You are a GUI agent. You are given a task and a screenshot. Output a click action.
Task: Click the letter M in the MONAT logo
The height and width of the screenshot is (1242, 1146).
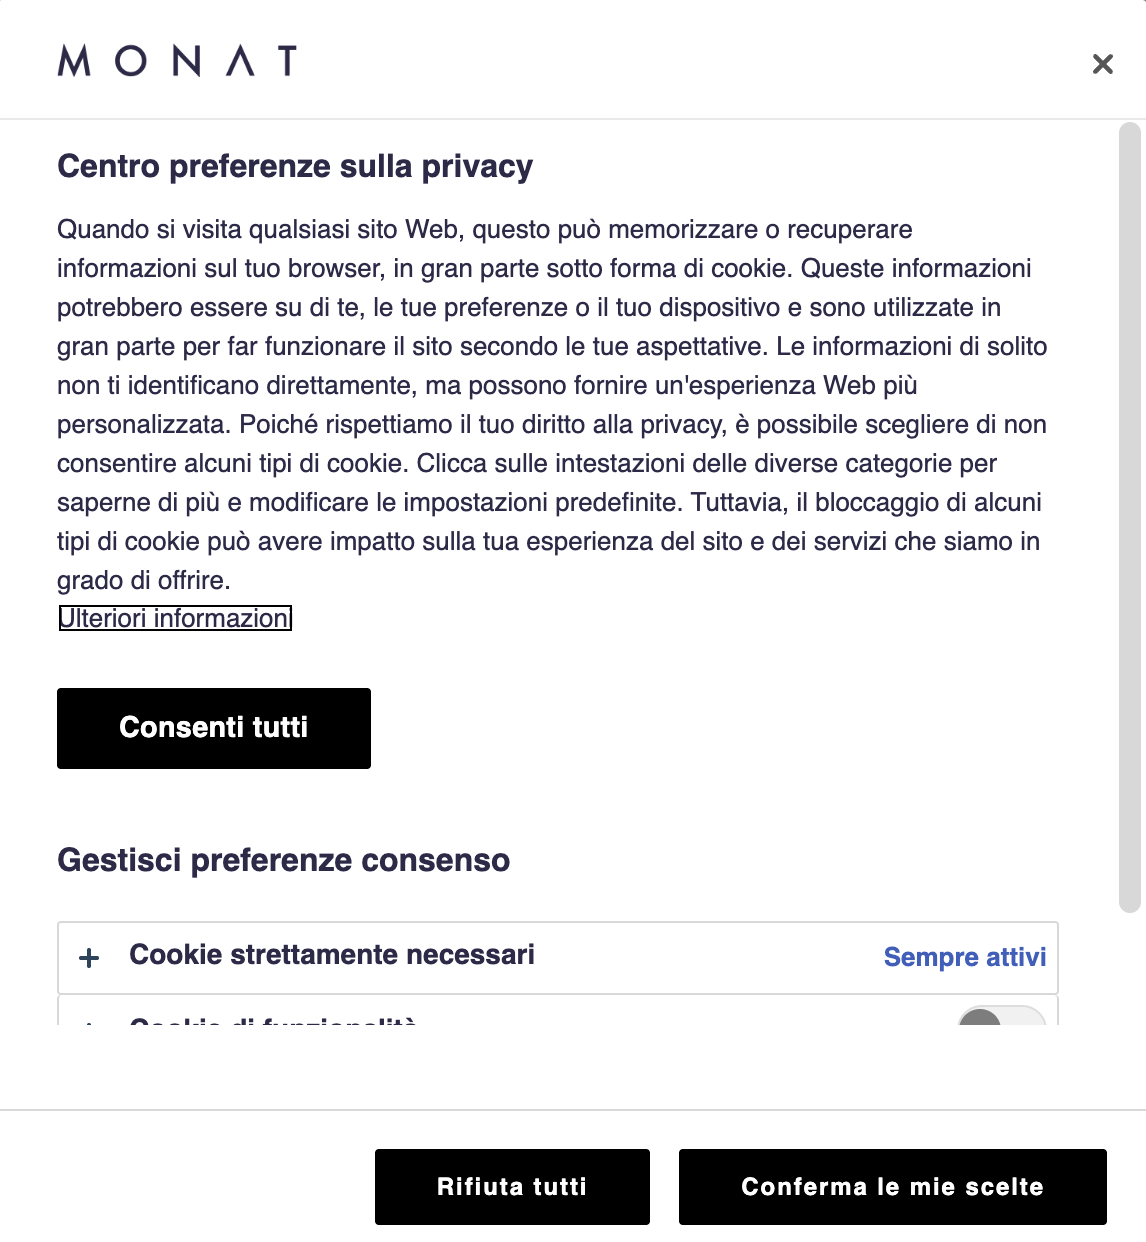pyautogui.click(x=75, y=61)
